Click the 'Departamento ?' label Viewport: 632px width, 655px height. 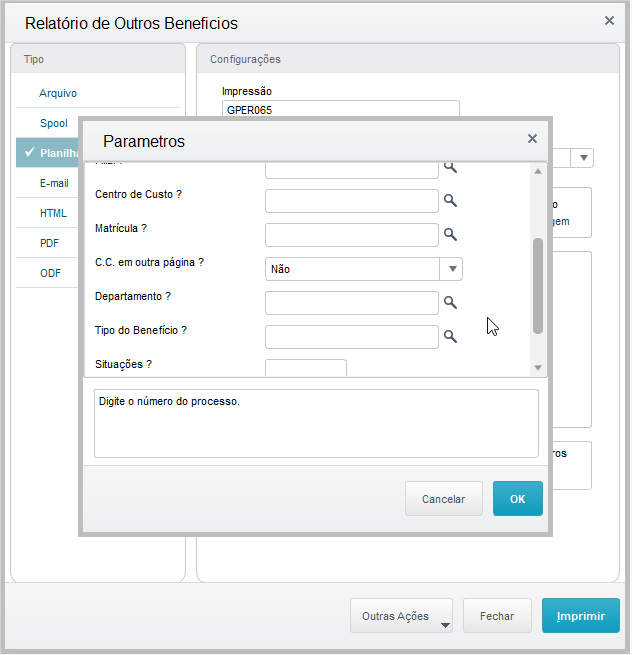133,296
